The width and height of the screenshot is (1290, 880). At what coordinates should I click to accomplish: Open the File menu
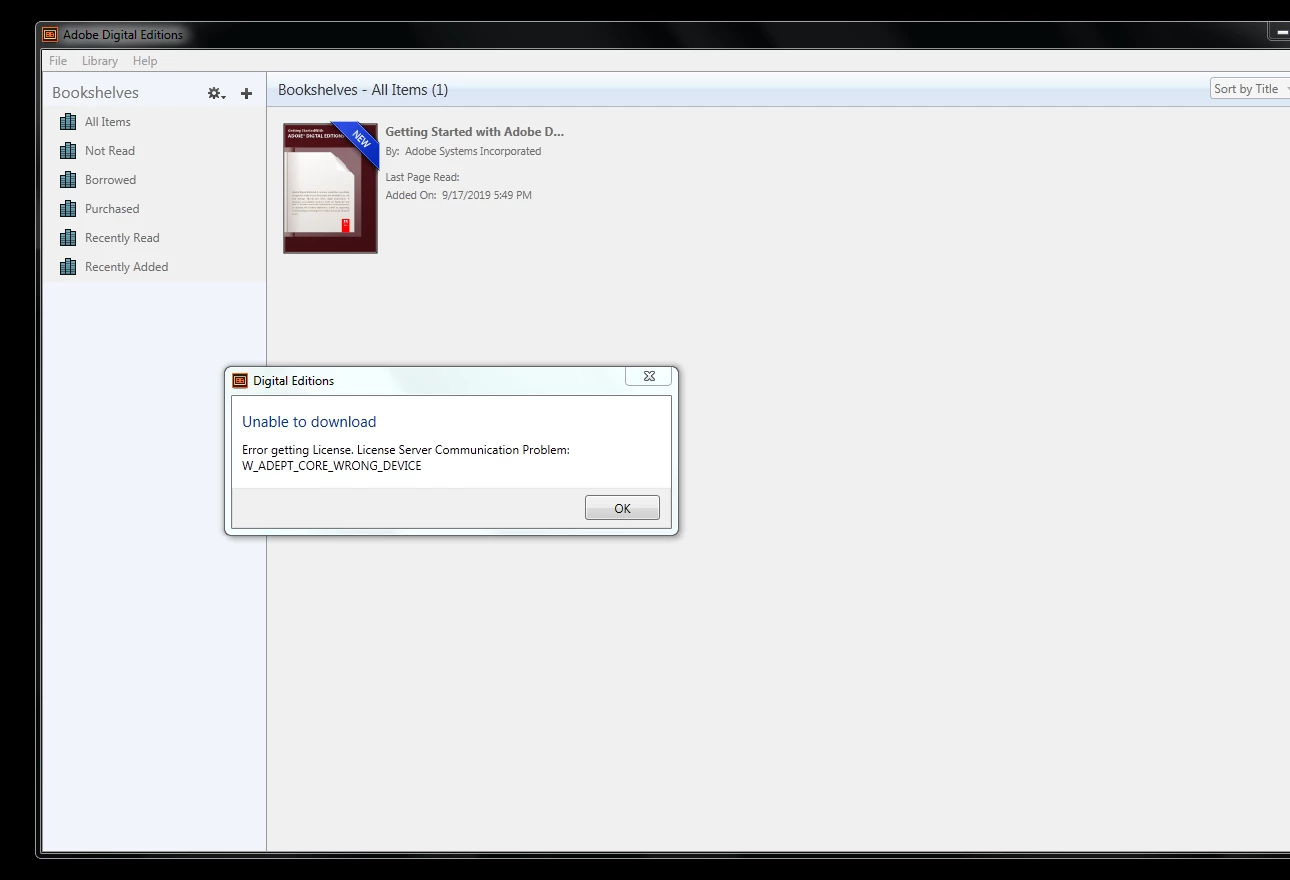[x=58, y=61]
